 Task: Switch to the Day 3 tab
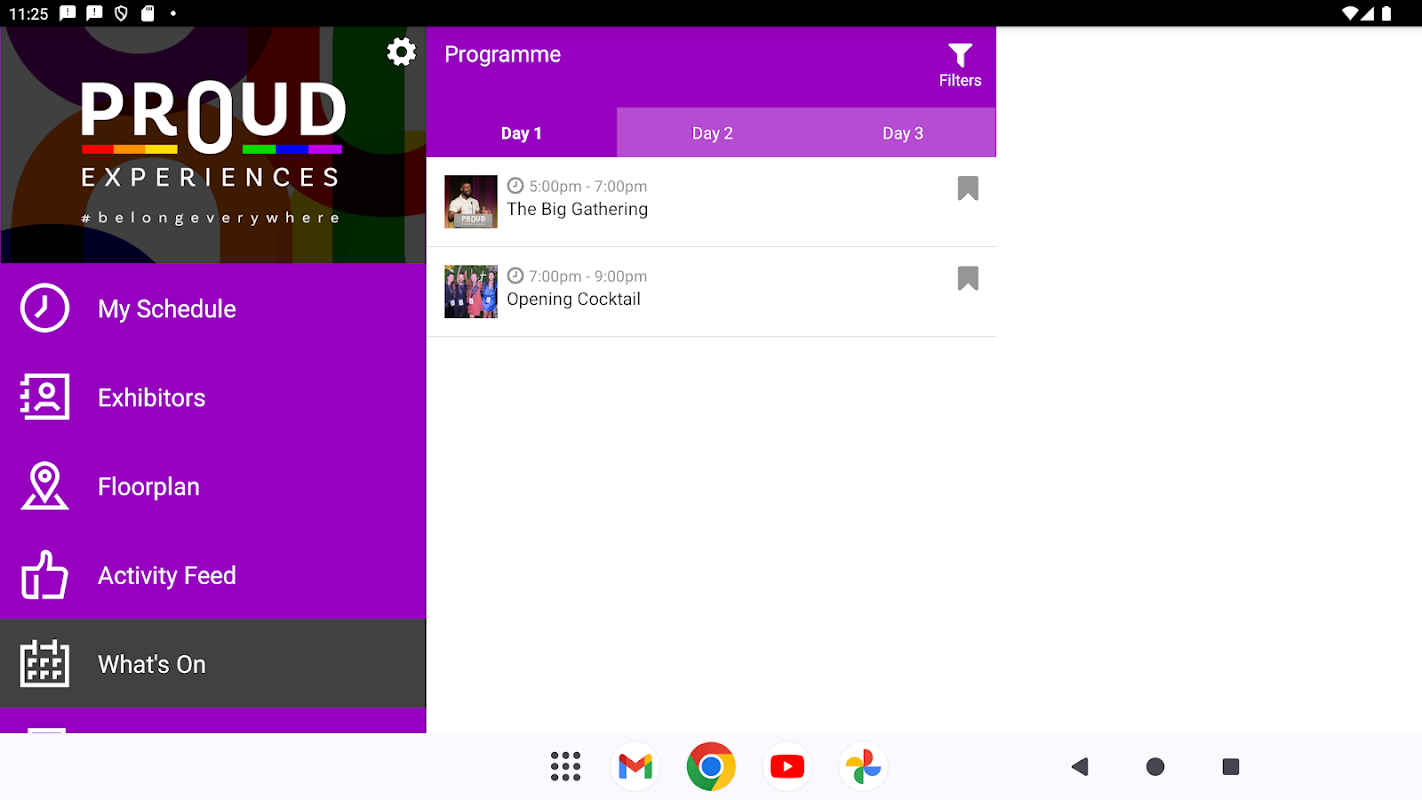[902, 133]
